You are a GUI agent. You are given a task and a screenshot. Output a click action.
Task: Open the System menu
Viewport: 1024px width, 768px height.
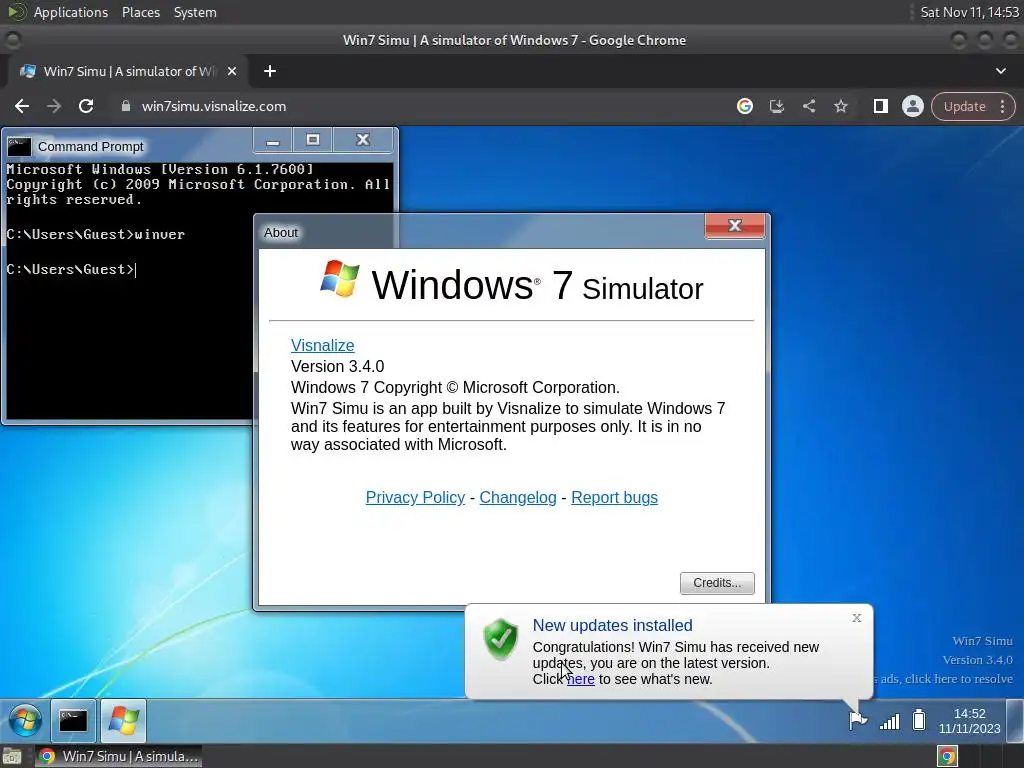(x=195, y=12)
